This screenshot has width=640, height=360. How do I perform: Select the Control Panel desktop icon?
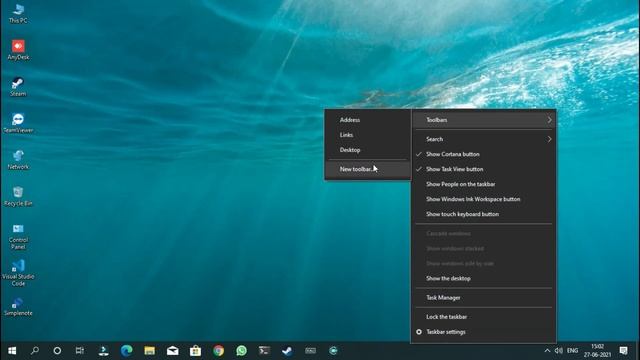coord(18,236)
